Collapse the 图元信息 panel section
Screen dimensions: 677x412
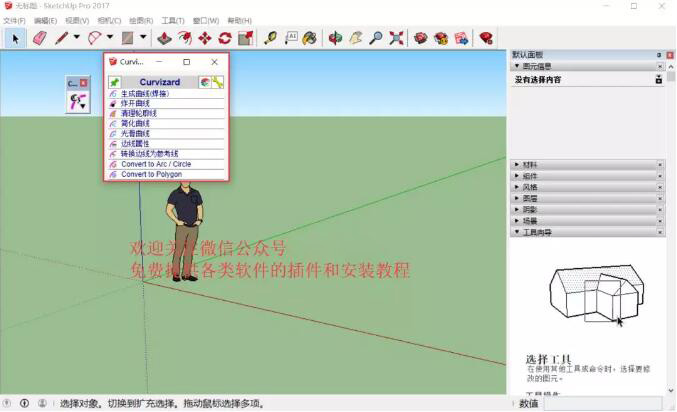[517, 66]
